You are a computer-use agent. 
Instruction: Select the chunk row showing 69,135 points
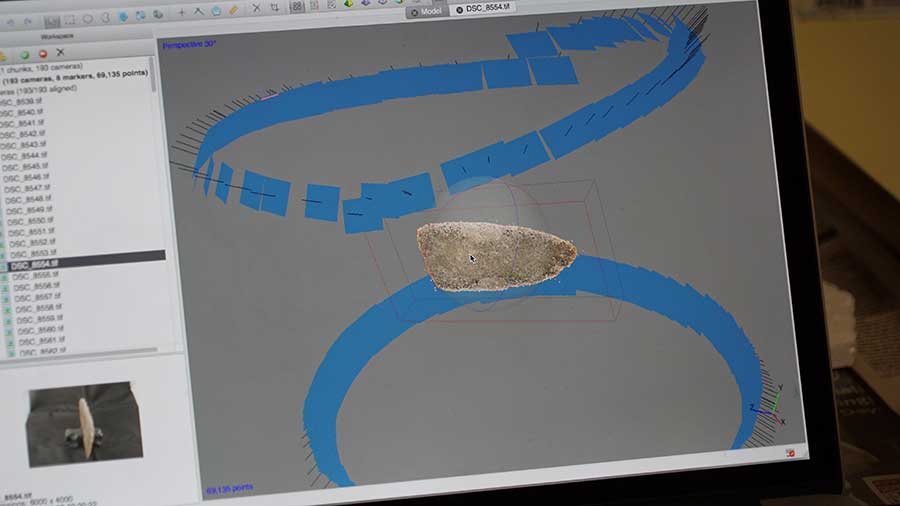(x=75, y=77)
